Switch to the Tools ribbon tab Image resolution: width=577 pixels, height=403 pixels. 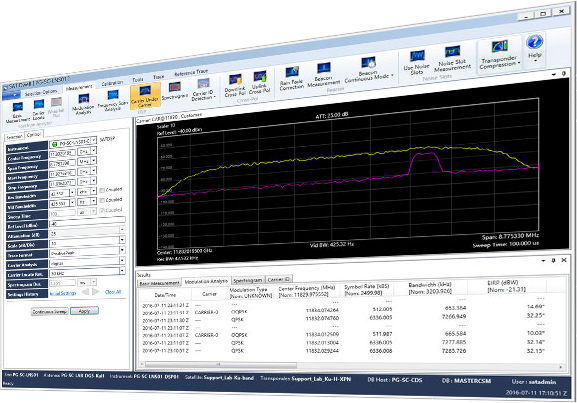(x=138, y=79)
